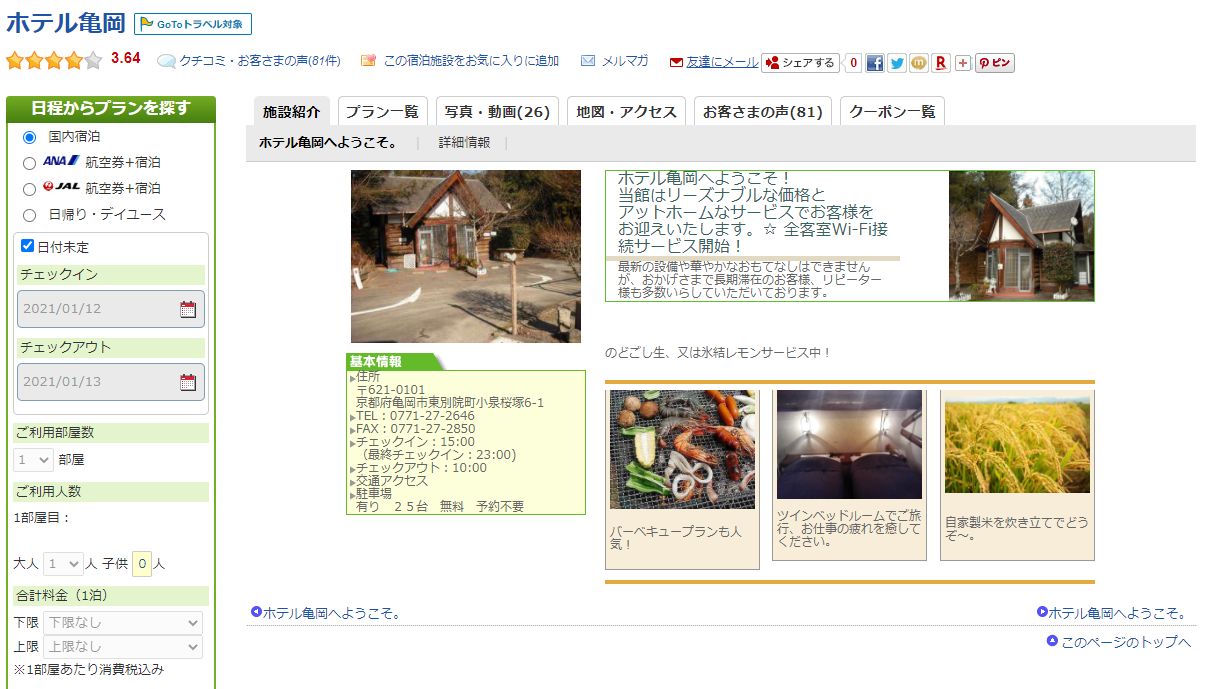Click the star rating icons
The image size is (1206, 689).
coord(54,60)
